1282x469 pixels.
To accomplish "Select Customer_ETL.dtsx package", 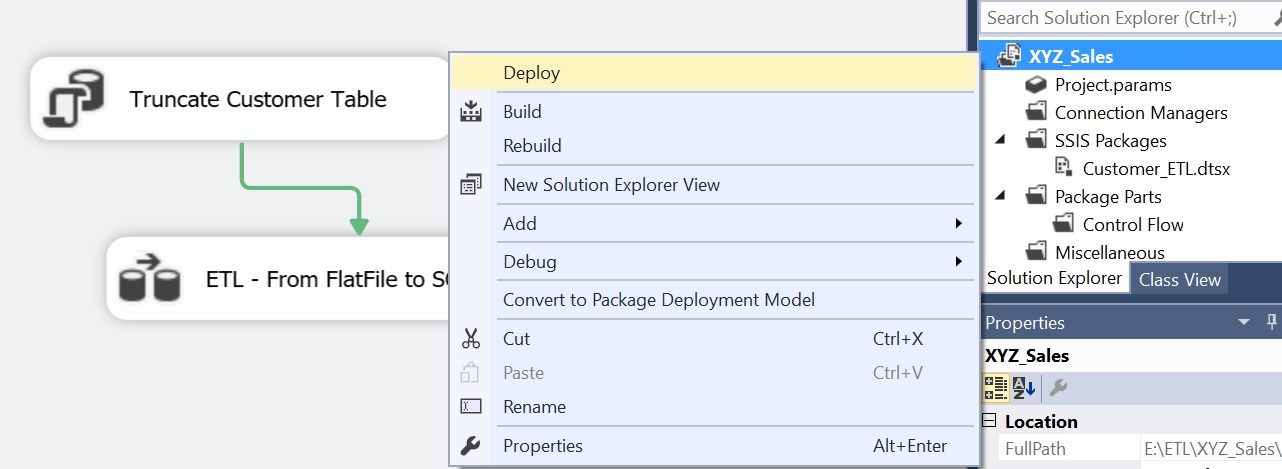I will [x=1156, y=169].
